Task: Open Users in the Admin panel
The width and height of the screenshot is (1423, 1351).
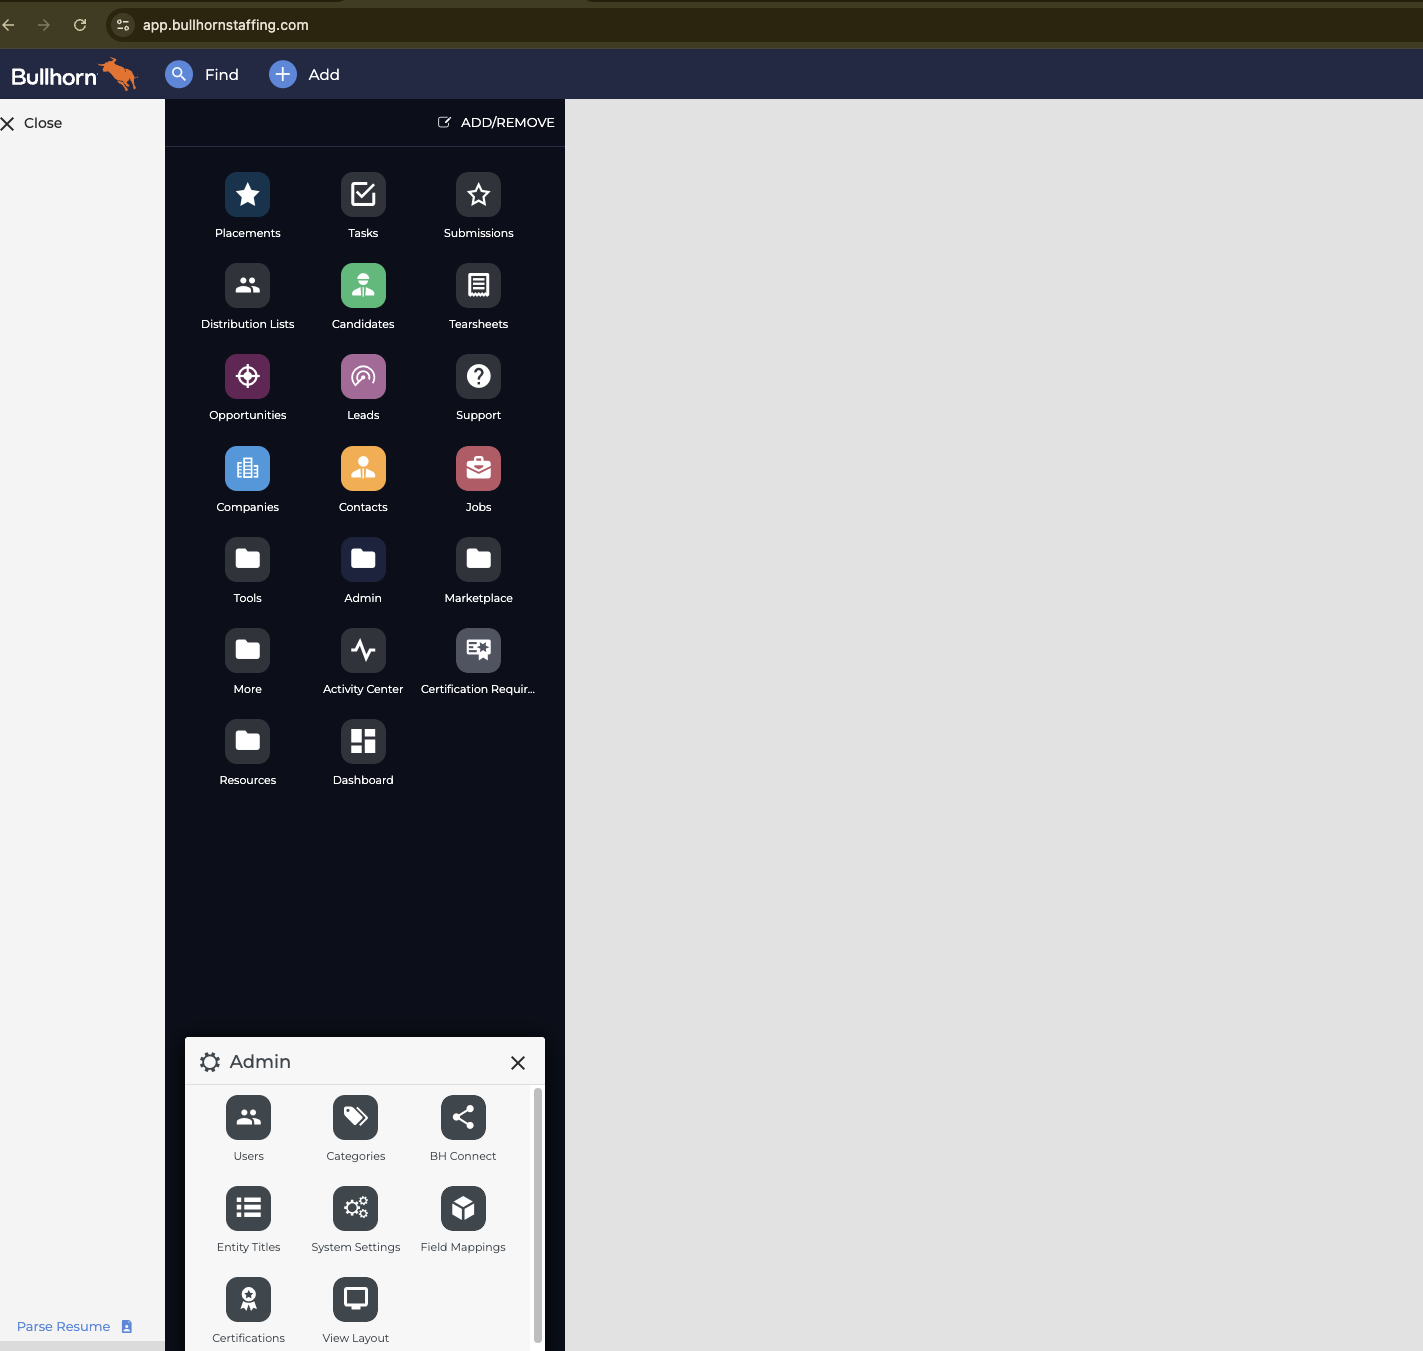Action: point(249,1118)
